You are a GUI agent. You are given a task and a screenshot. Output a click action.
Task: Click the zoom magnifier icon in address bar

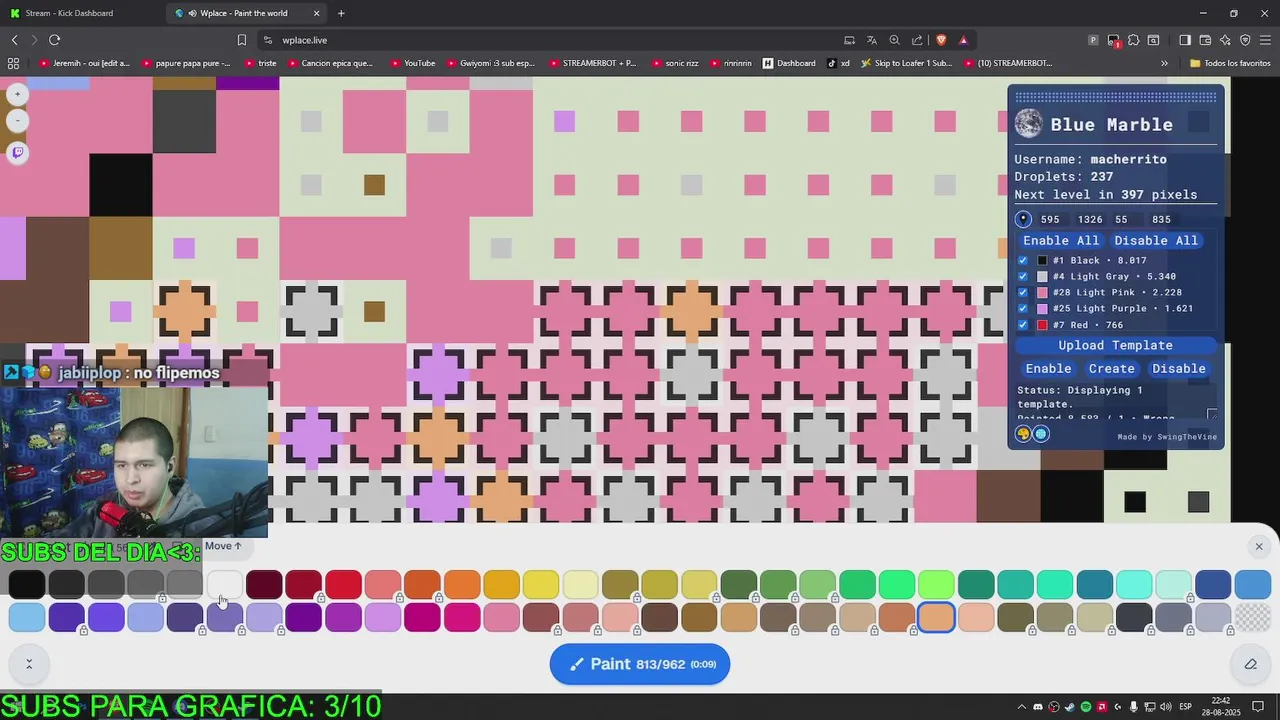click(x=894, y=40)
